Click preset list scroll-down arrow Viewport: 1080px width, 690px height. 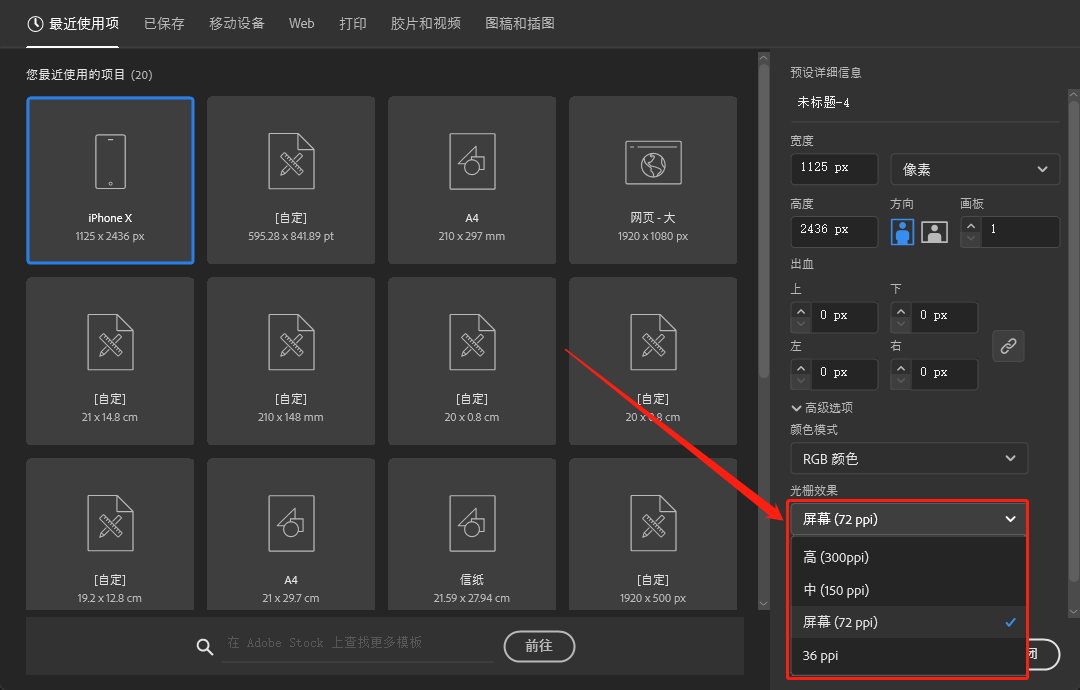coord(763,604)
